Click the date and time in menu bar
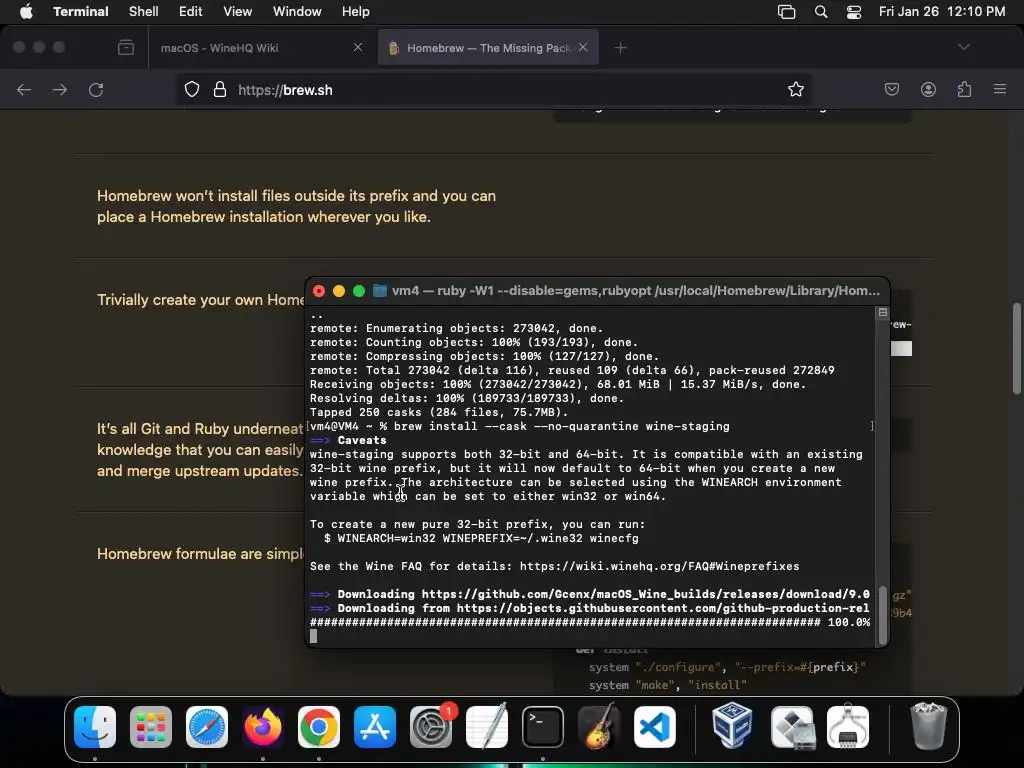The width and height of the screenshot is (1024, 768). (x=942, y=12)
